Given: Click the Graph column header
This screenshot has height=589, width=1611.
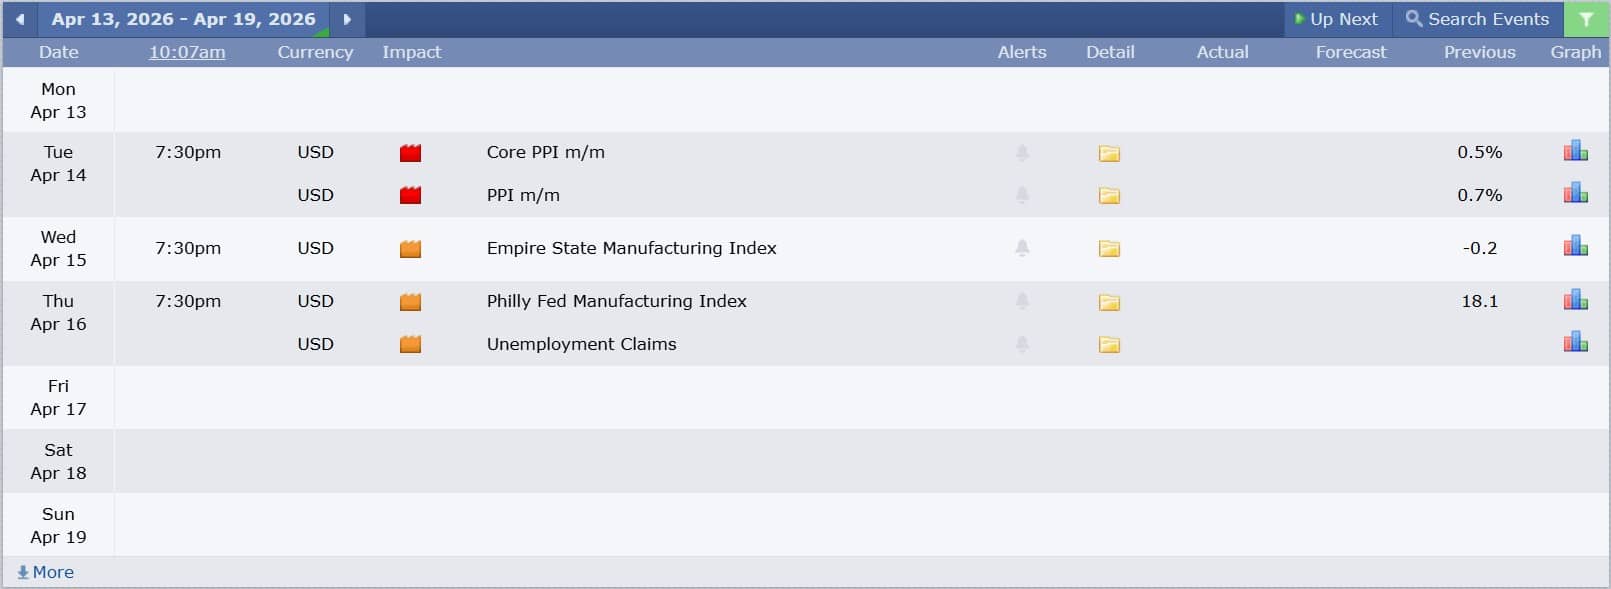Looking at the screenshot, I should [1575, 52].
